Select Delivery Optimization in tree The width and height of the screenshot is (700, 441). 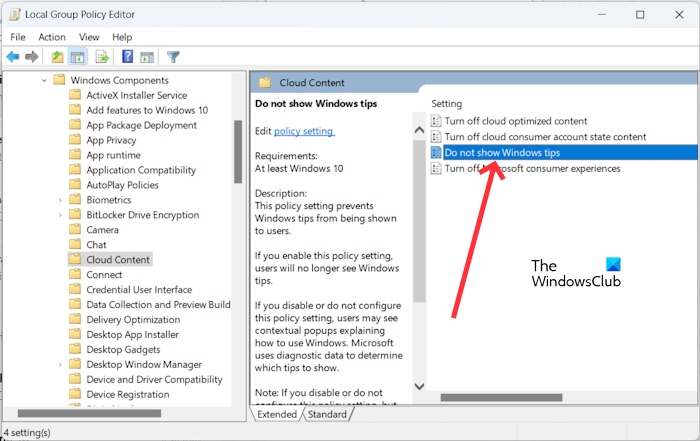pos(133,320)
